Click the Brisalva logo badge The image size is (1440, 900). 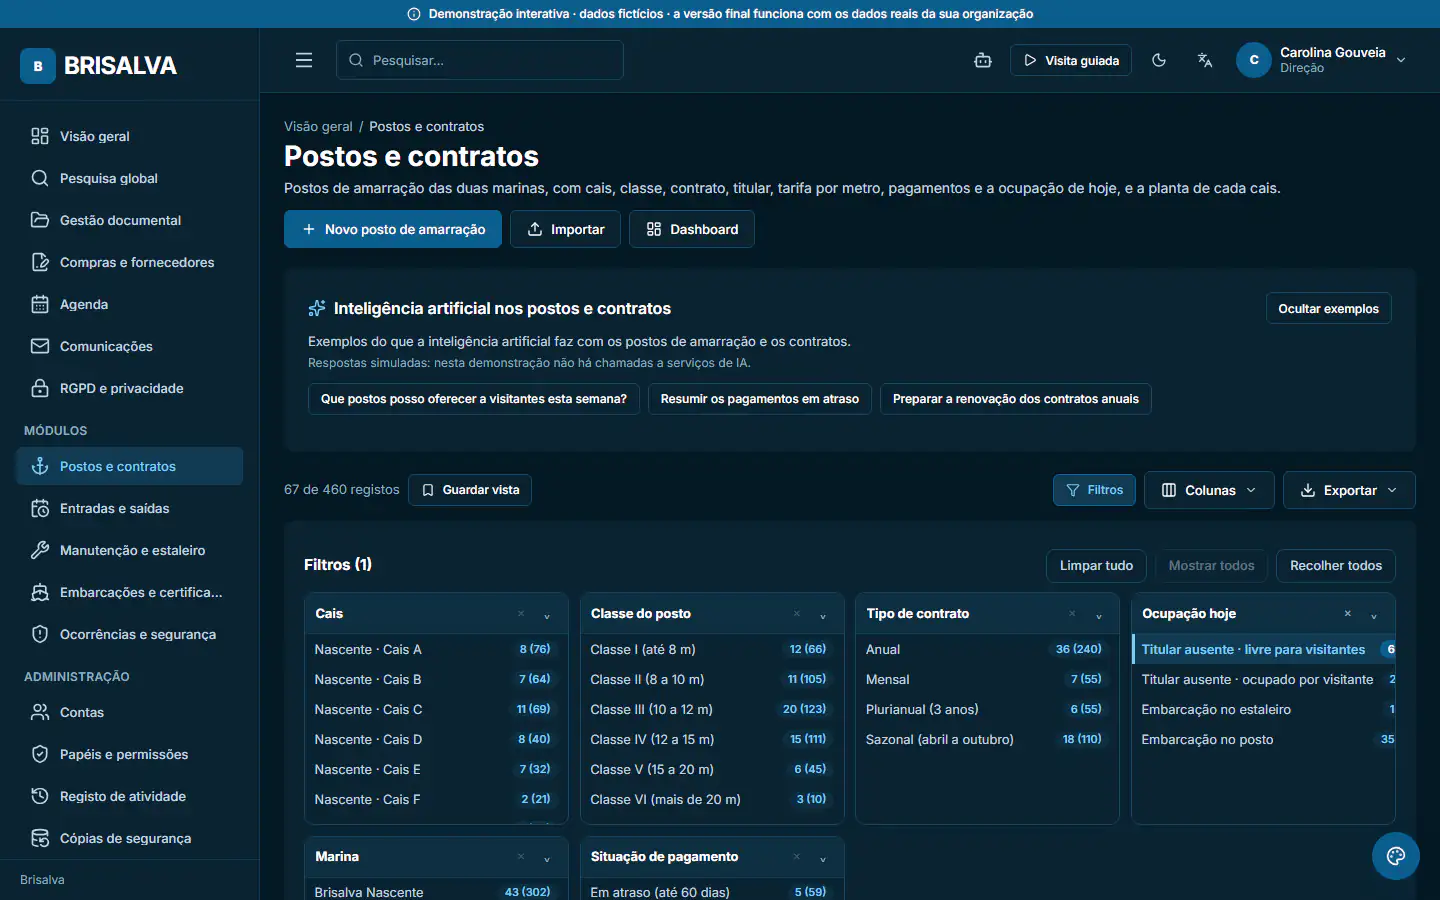click(38, 66)
